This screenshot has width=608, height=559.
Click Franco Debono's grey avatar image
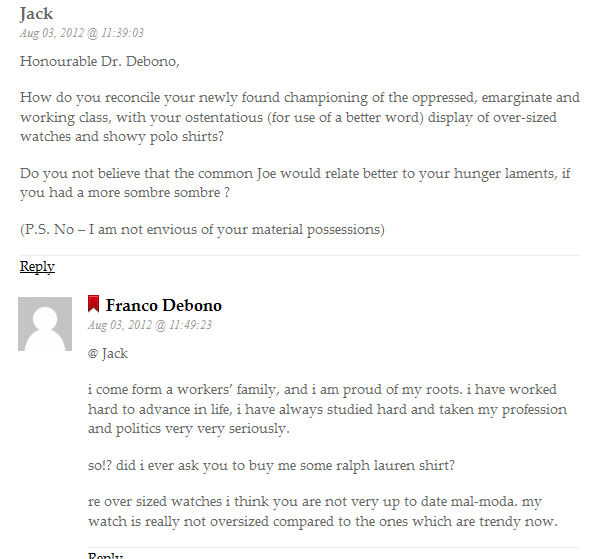[x=45, y=324]
